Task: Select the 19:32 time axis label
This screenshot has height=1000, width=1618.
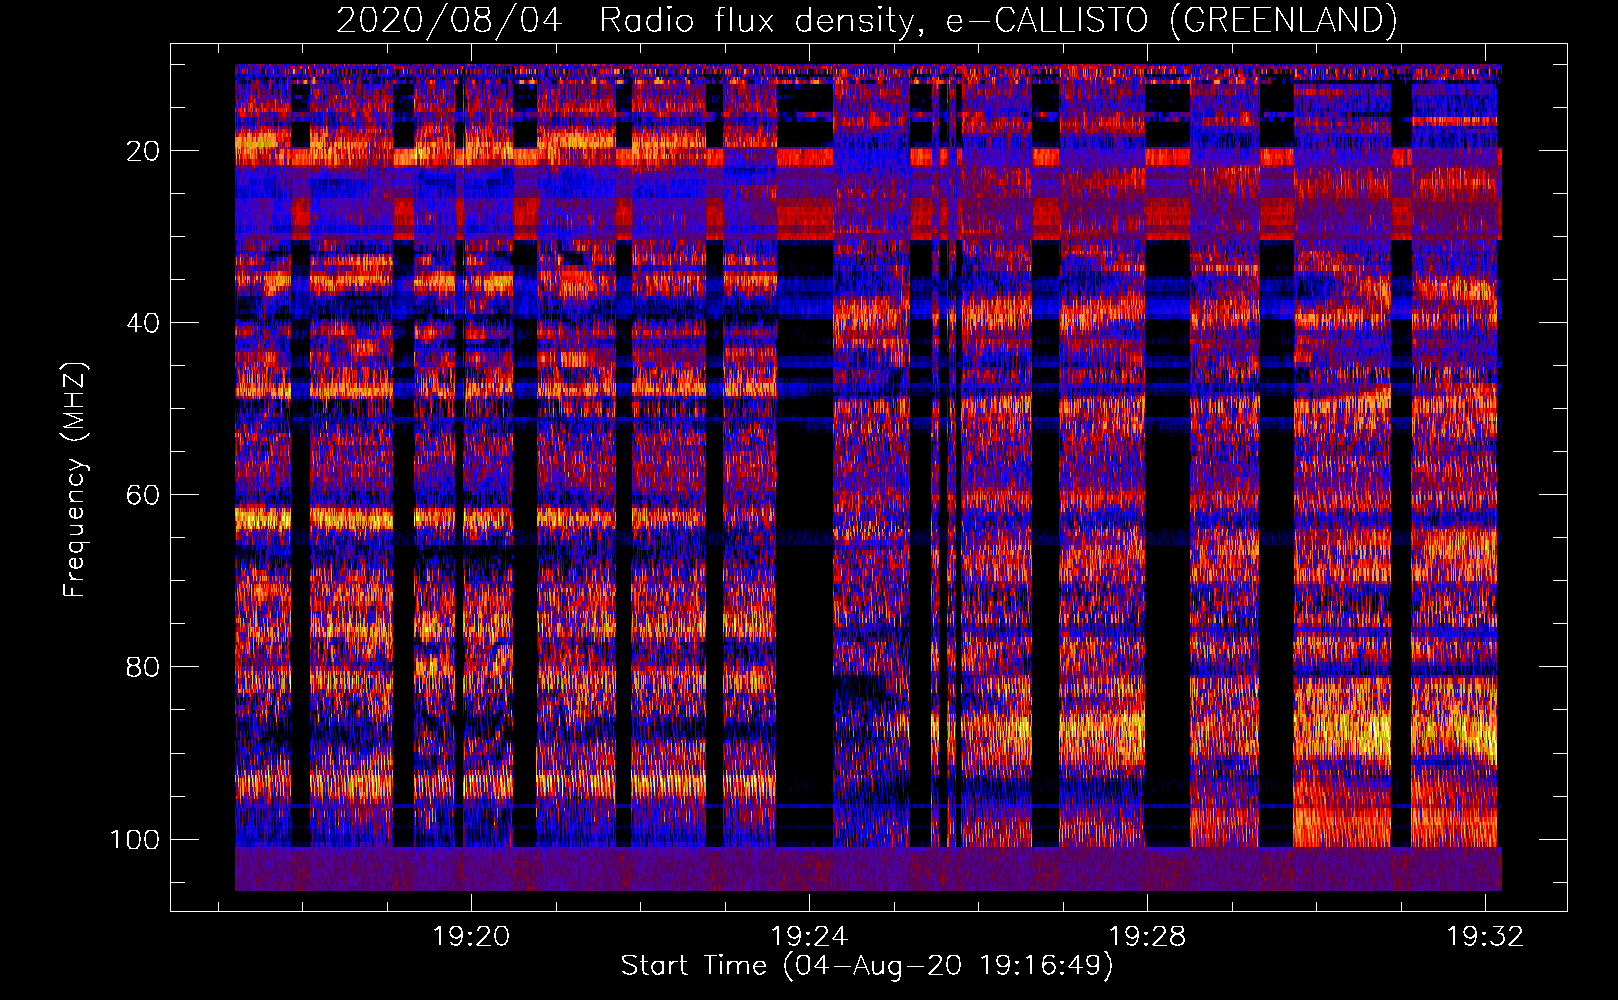Action: [x=1485, y=936]
